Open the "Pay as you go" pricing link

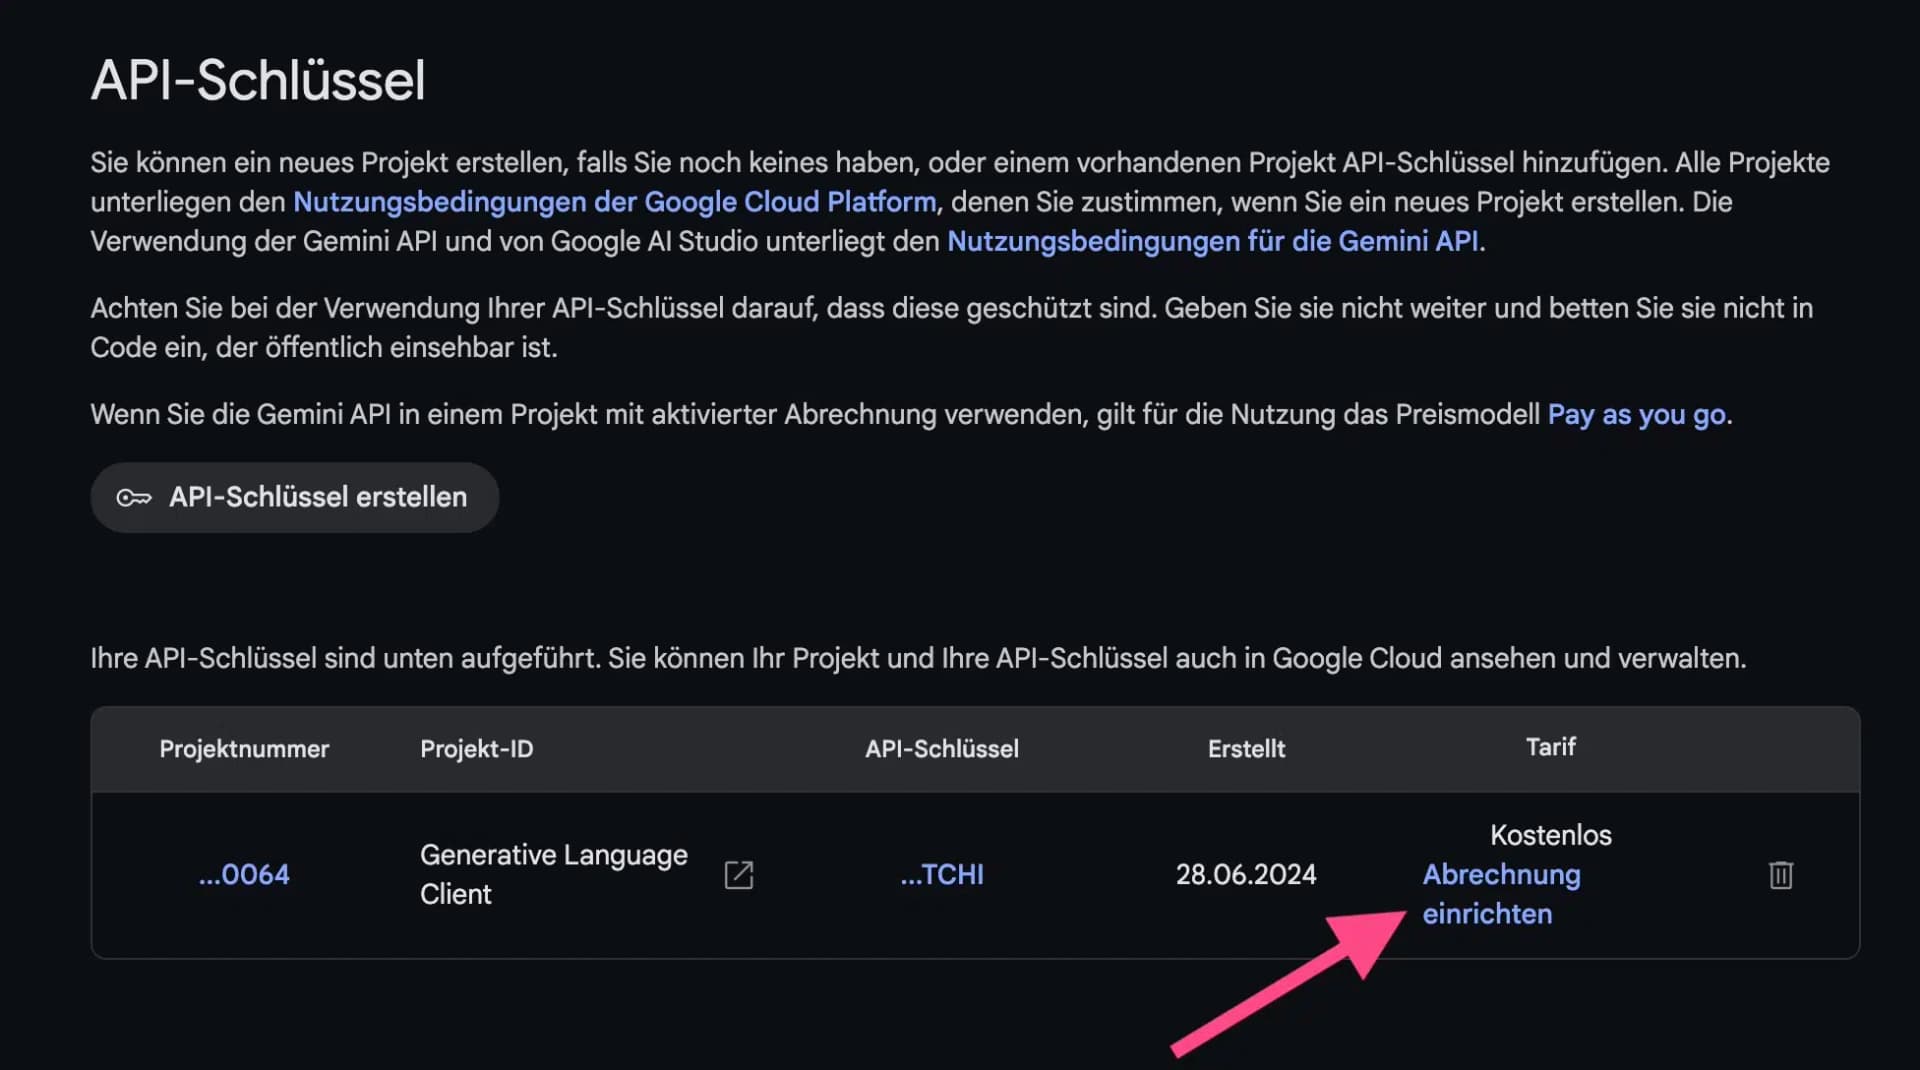[1636, 414]
